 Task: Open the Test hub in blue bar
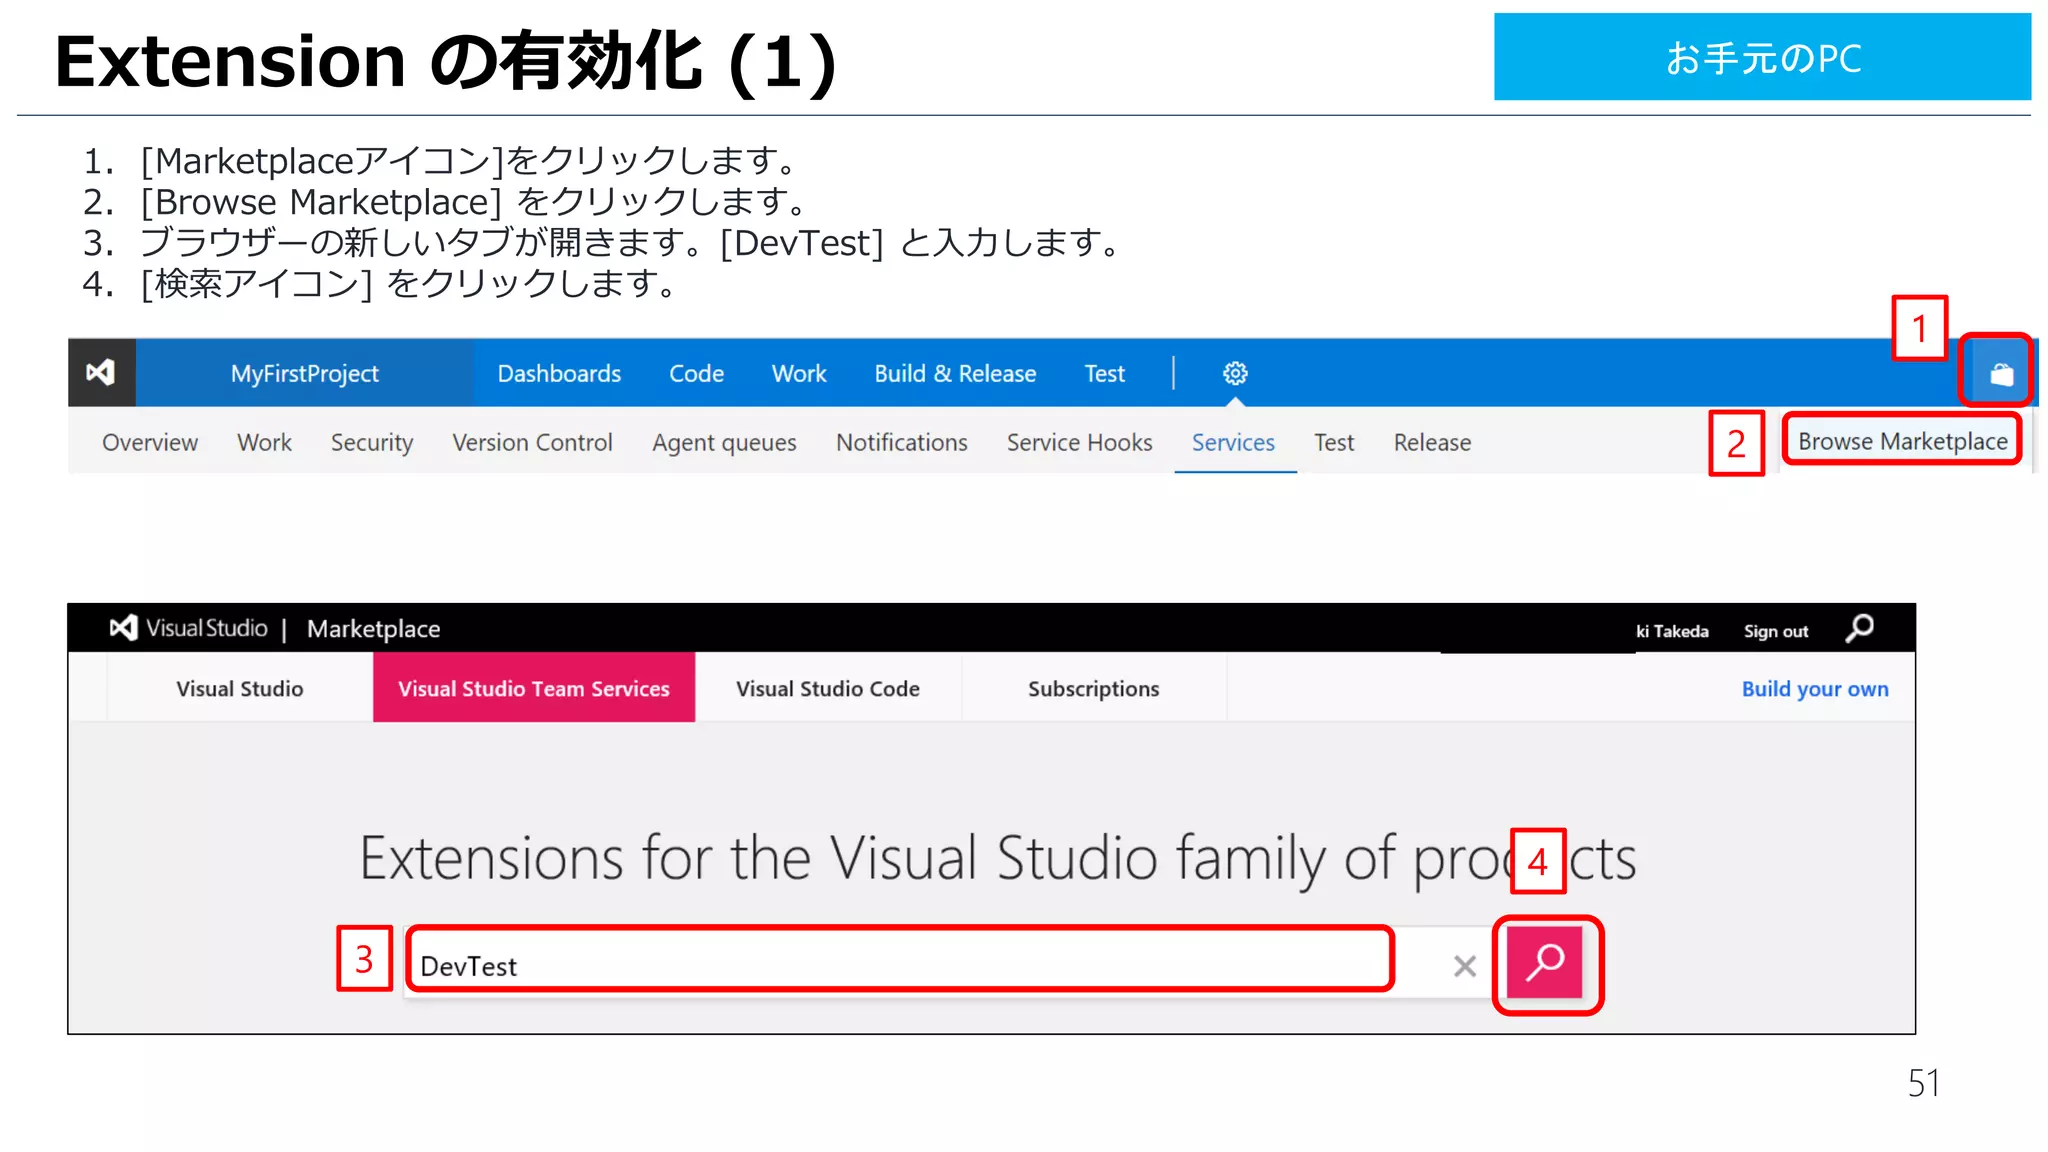point(1104,373)
